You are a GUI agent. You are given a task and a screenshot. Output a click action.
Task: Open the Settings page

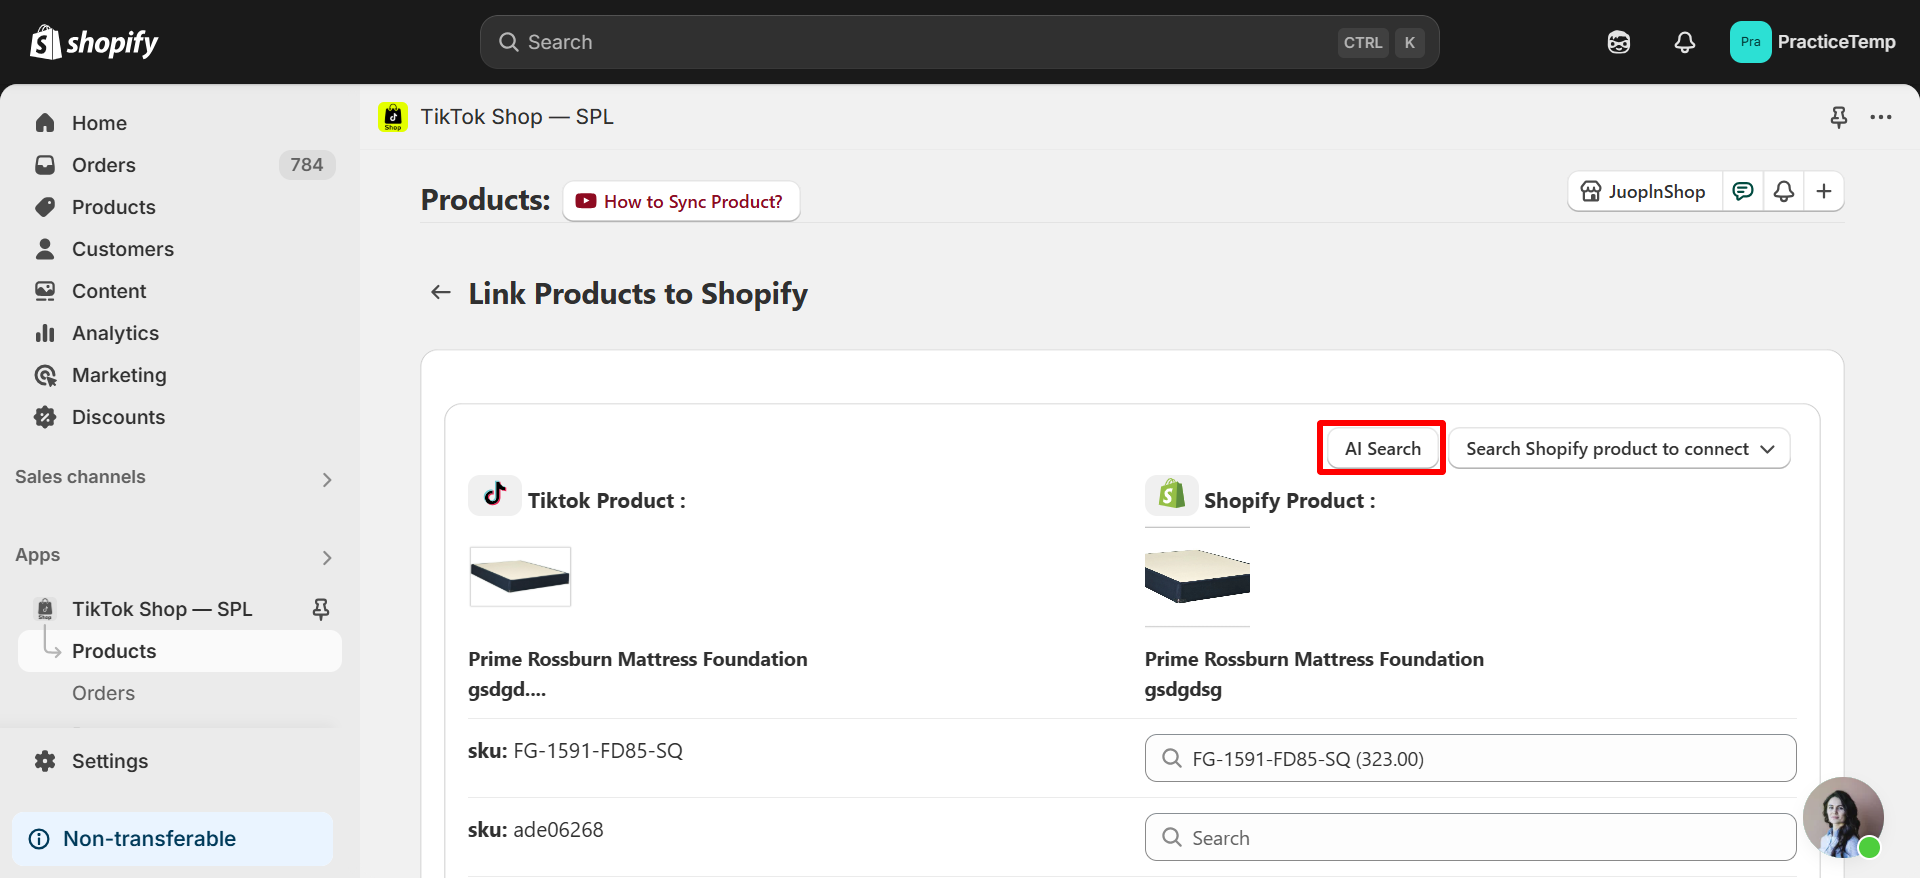pos(110,761)
